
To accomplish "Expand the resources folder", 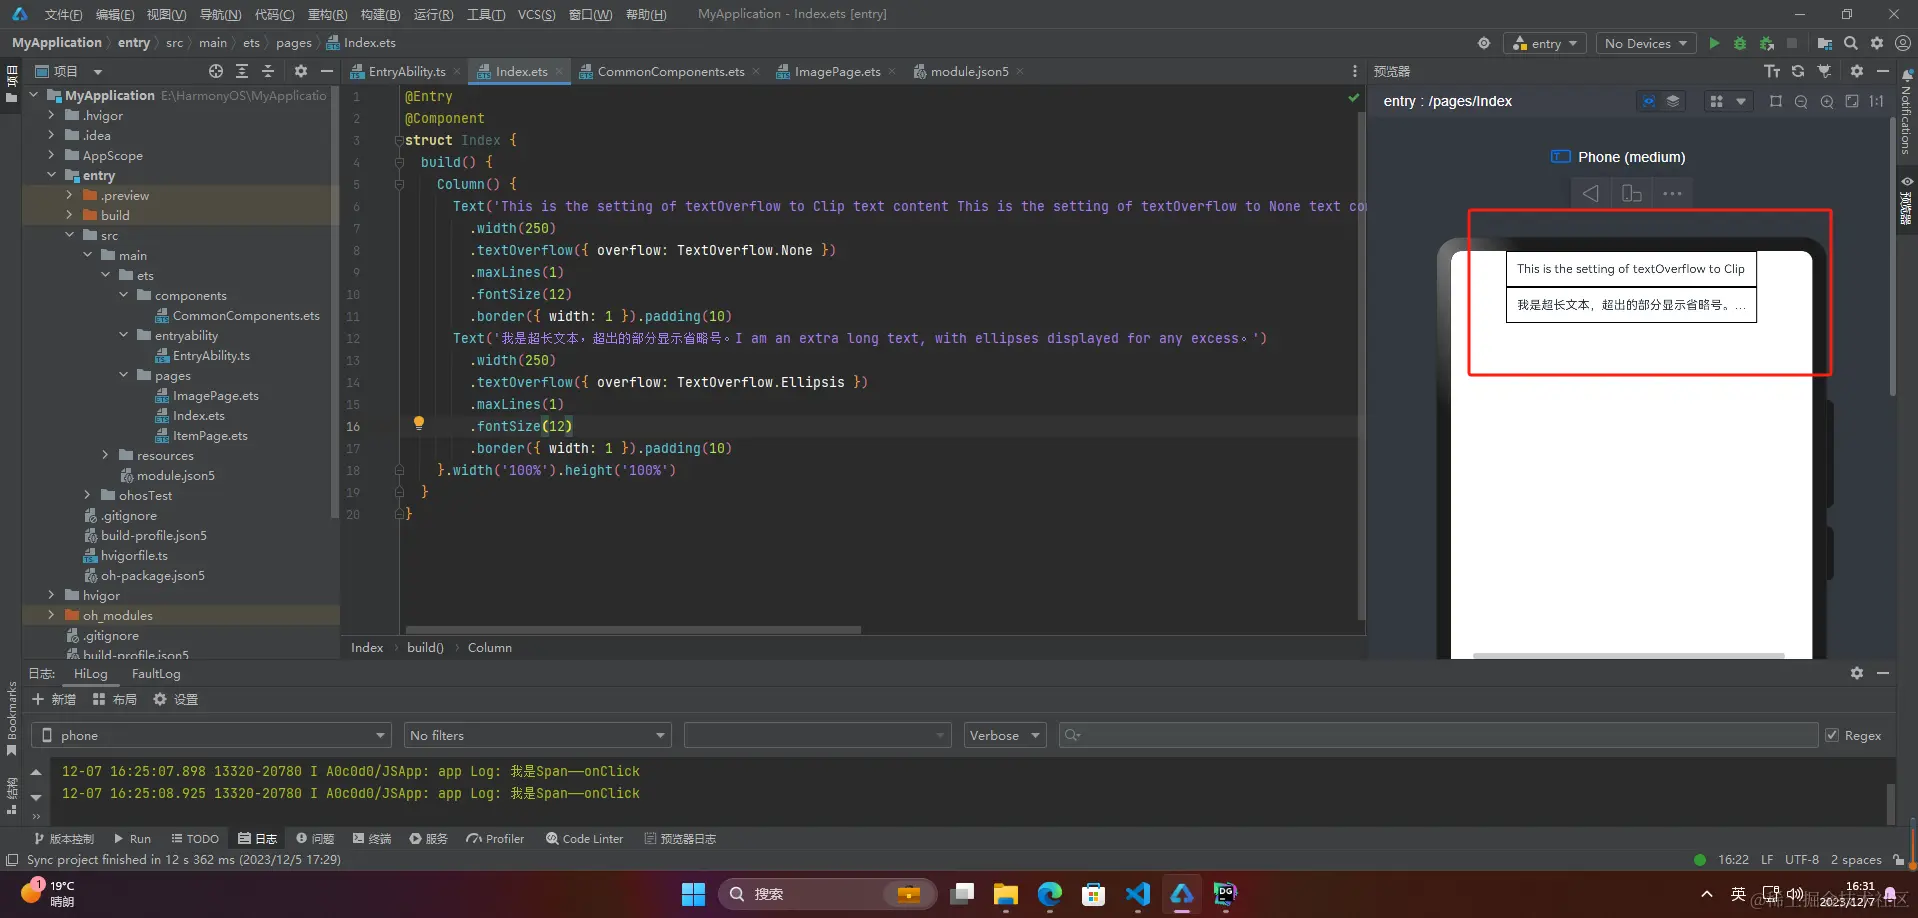I will tap(106, 455).
